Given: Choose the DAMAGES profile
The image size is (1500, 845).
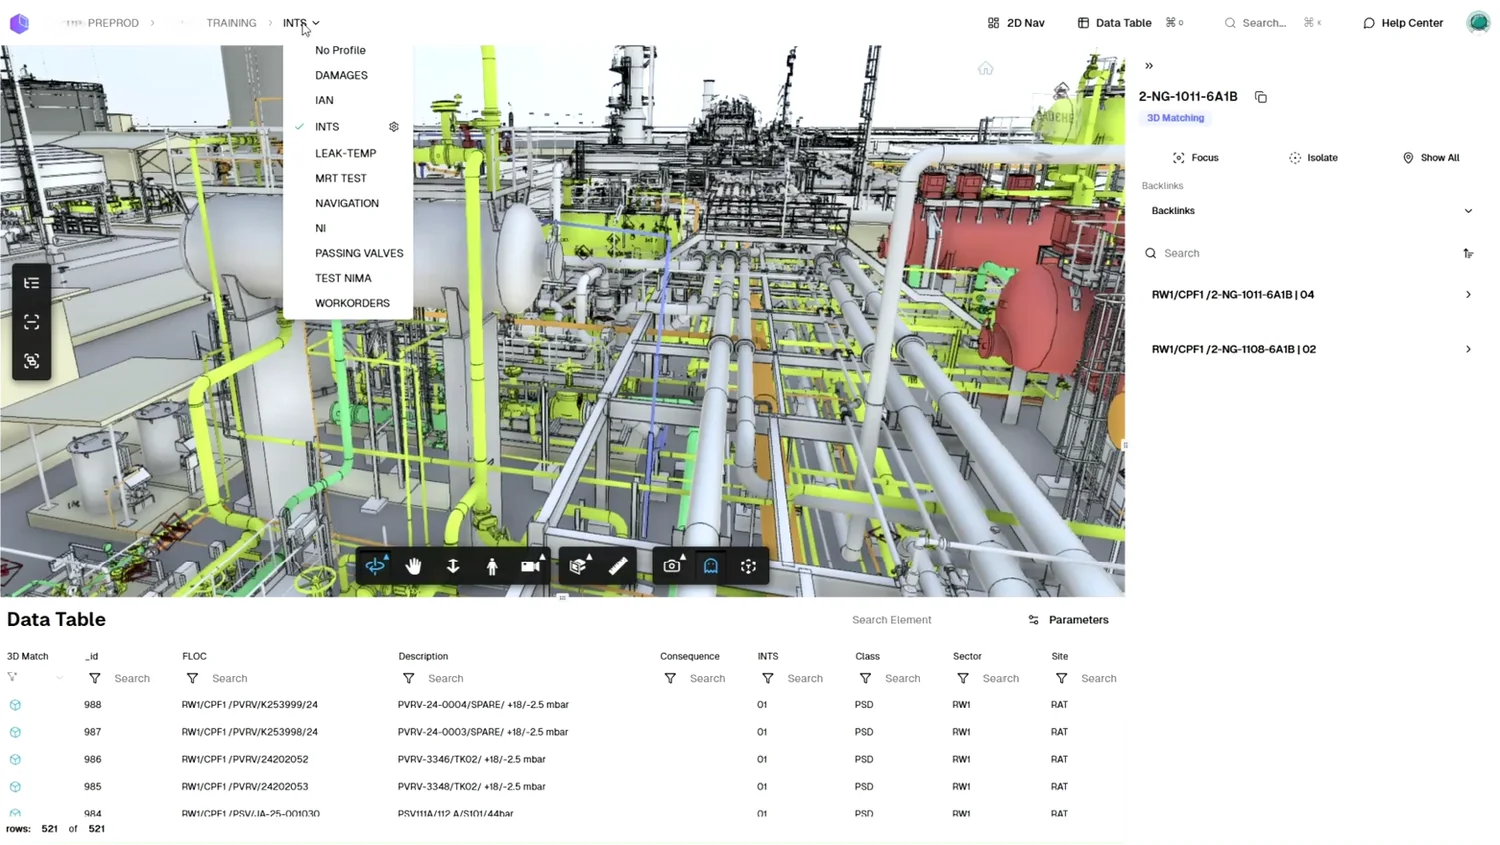Looking at the screenshot, I should coord(341,75).
